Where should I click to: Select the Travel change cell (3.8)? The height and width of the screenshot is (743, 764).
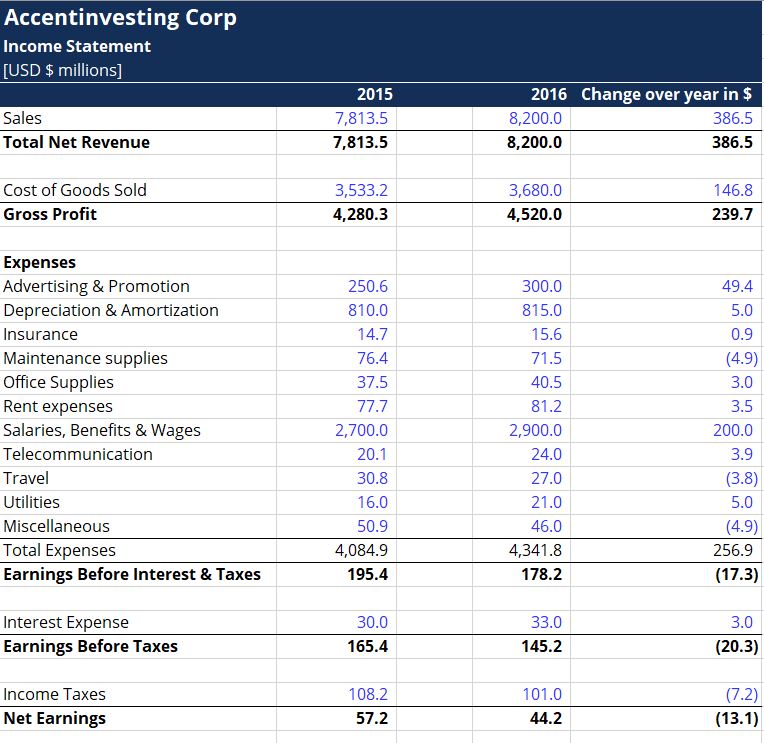[666, 478]
